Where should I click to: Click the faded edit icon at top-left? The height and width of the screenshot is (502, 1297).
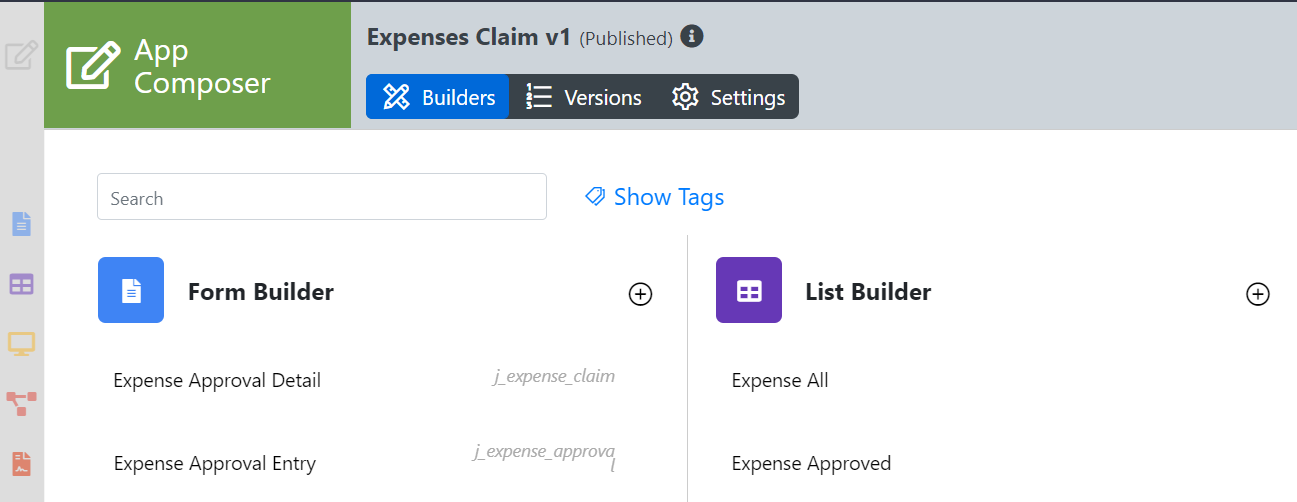pyautogui.click(x=21, y=55)
